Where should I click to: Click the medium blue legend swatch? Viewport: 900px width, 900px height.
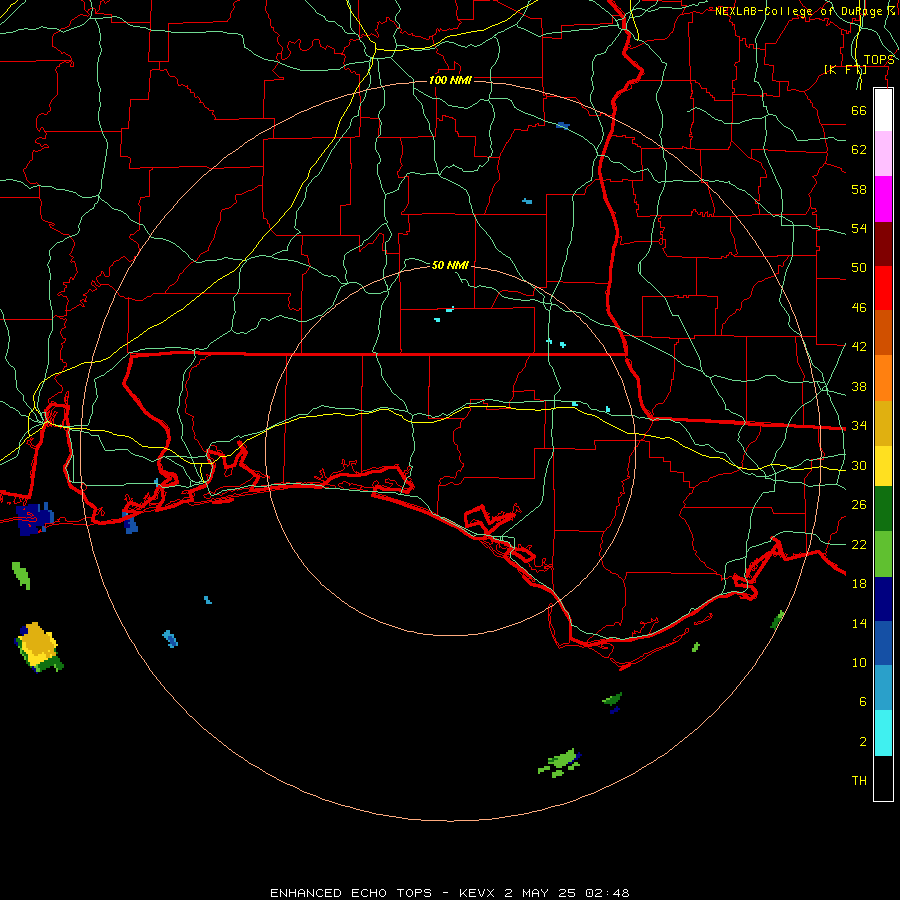[883, 643]
